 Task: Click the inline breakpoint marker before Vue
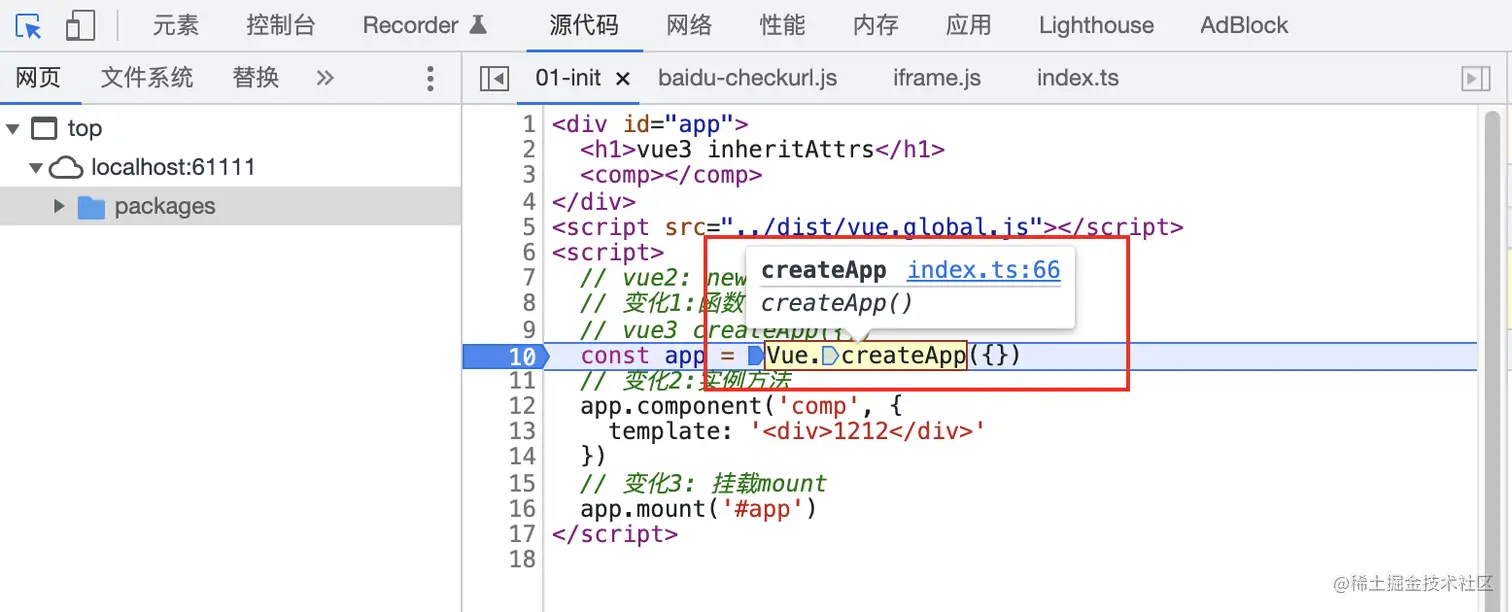(x=756, y=356)
